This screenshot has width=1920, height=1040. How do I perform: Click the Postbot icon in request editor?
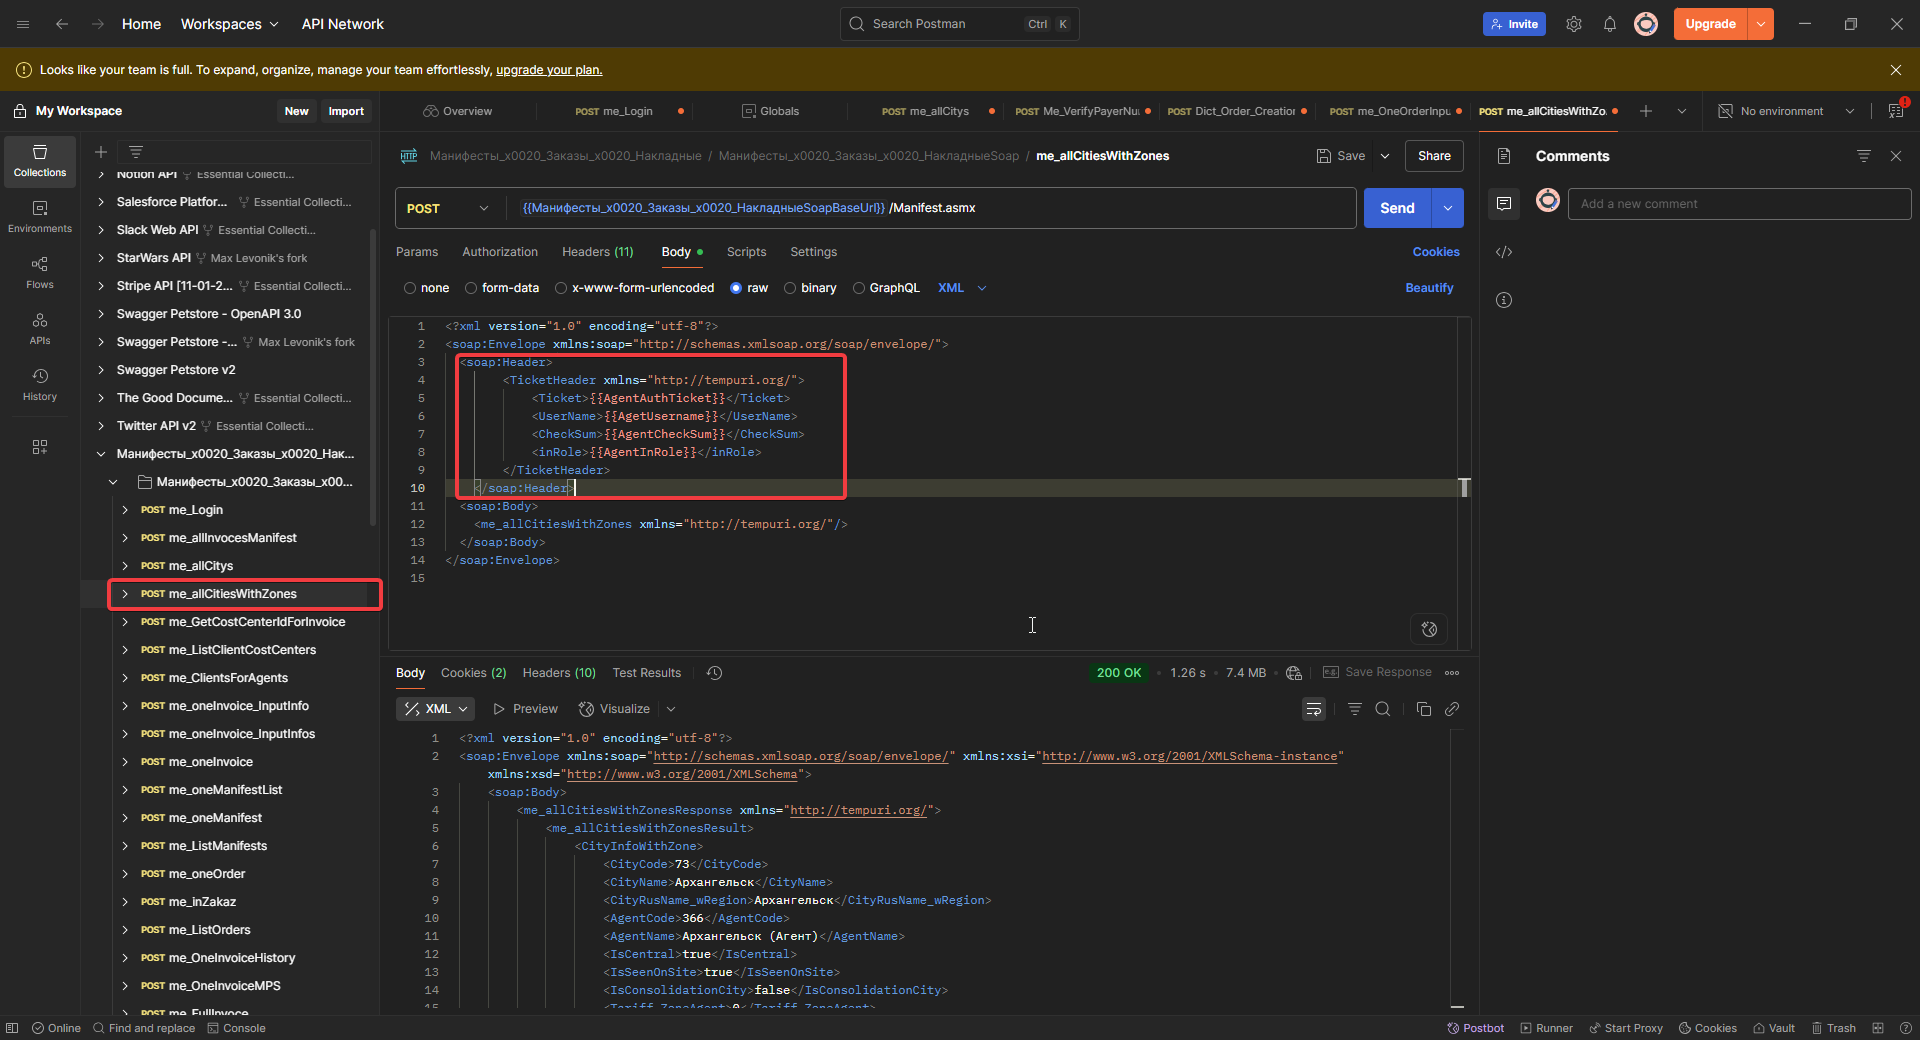[1429, 629]
